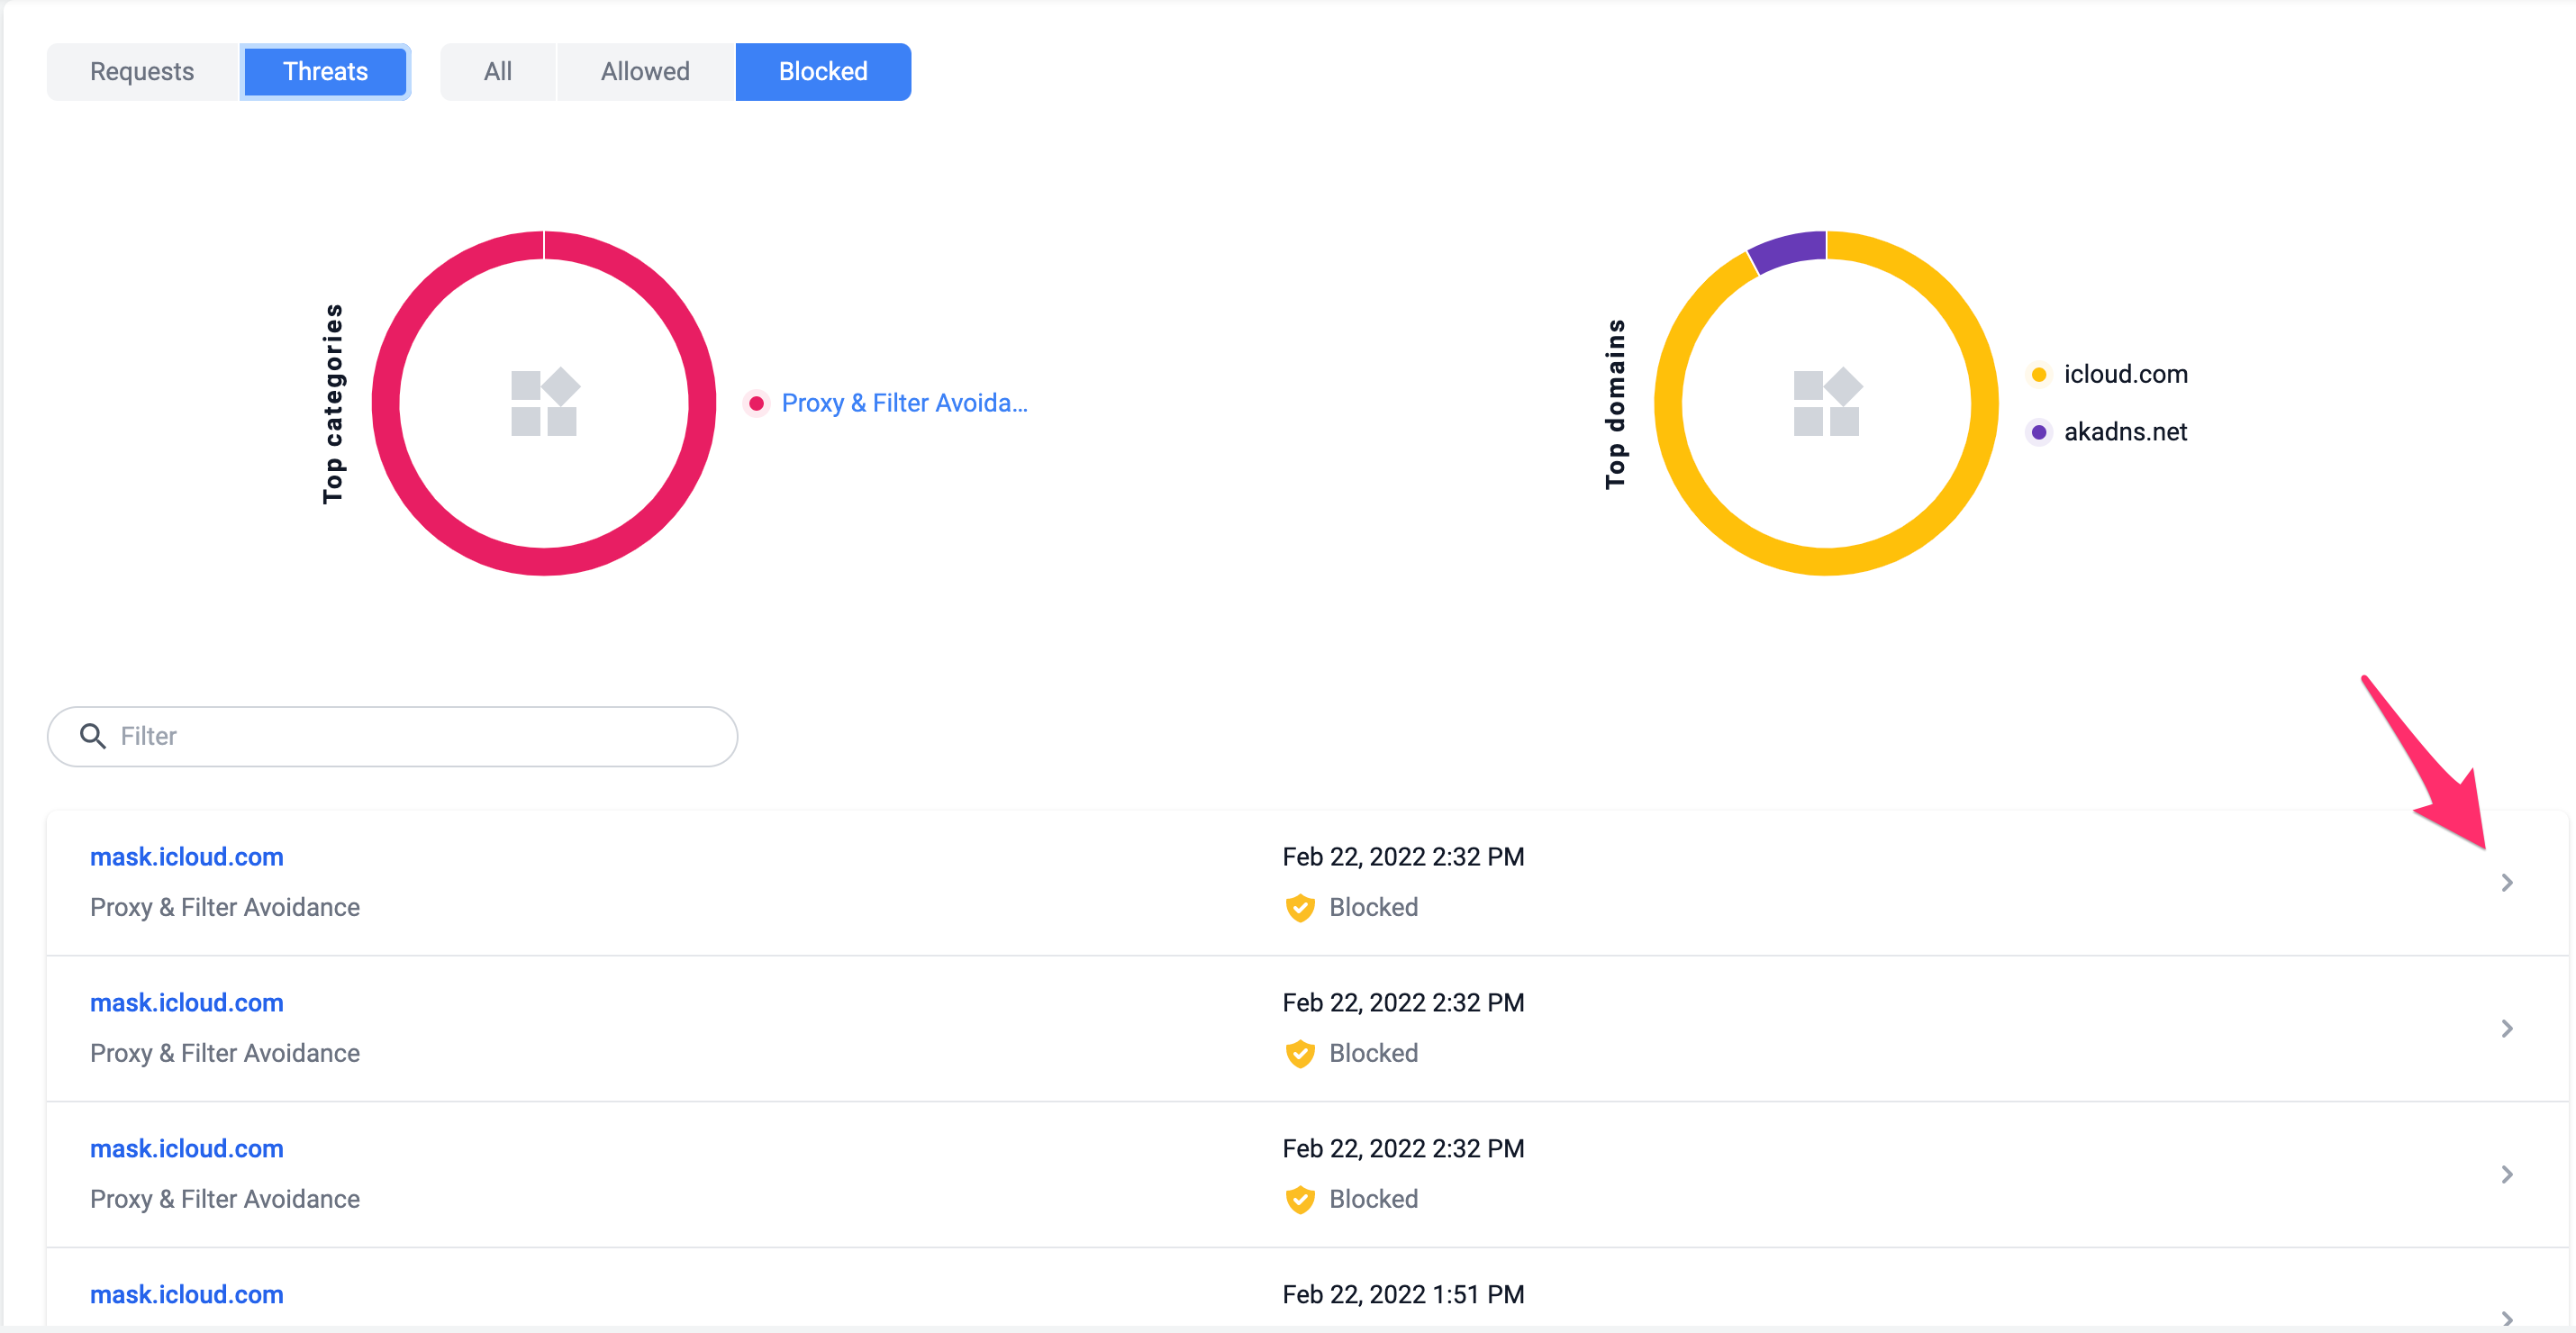Select the Threats tab

(x=325, y=71)
